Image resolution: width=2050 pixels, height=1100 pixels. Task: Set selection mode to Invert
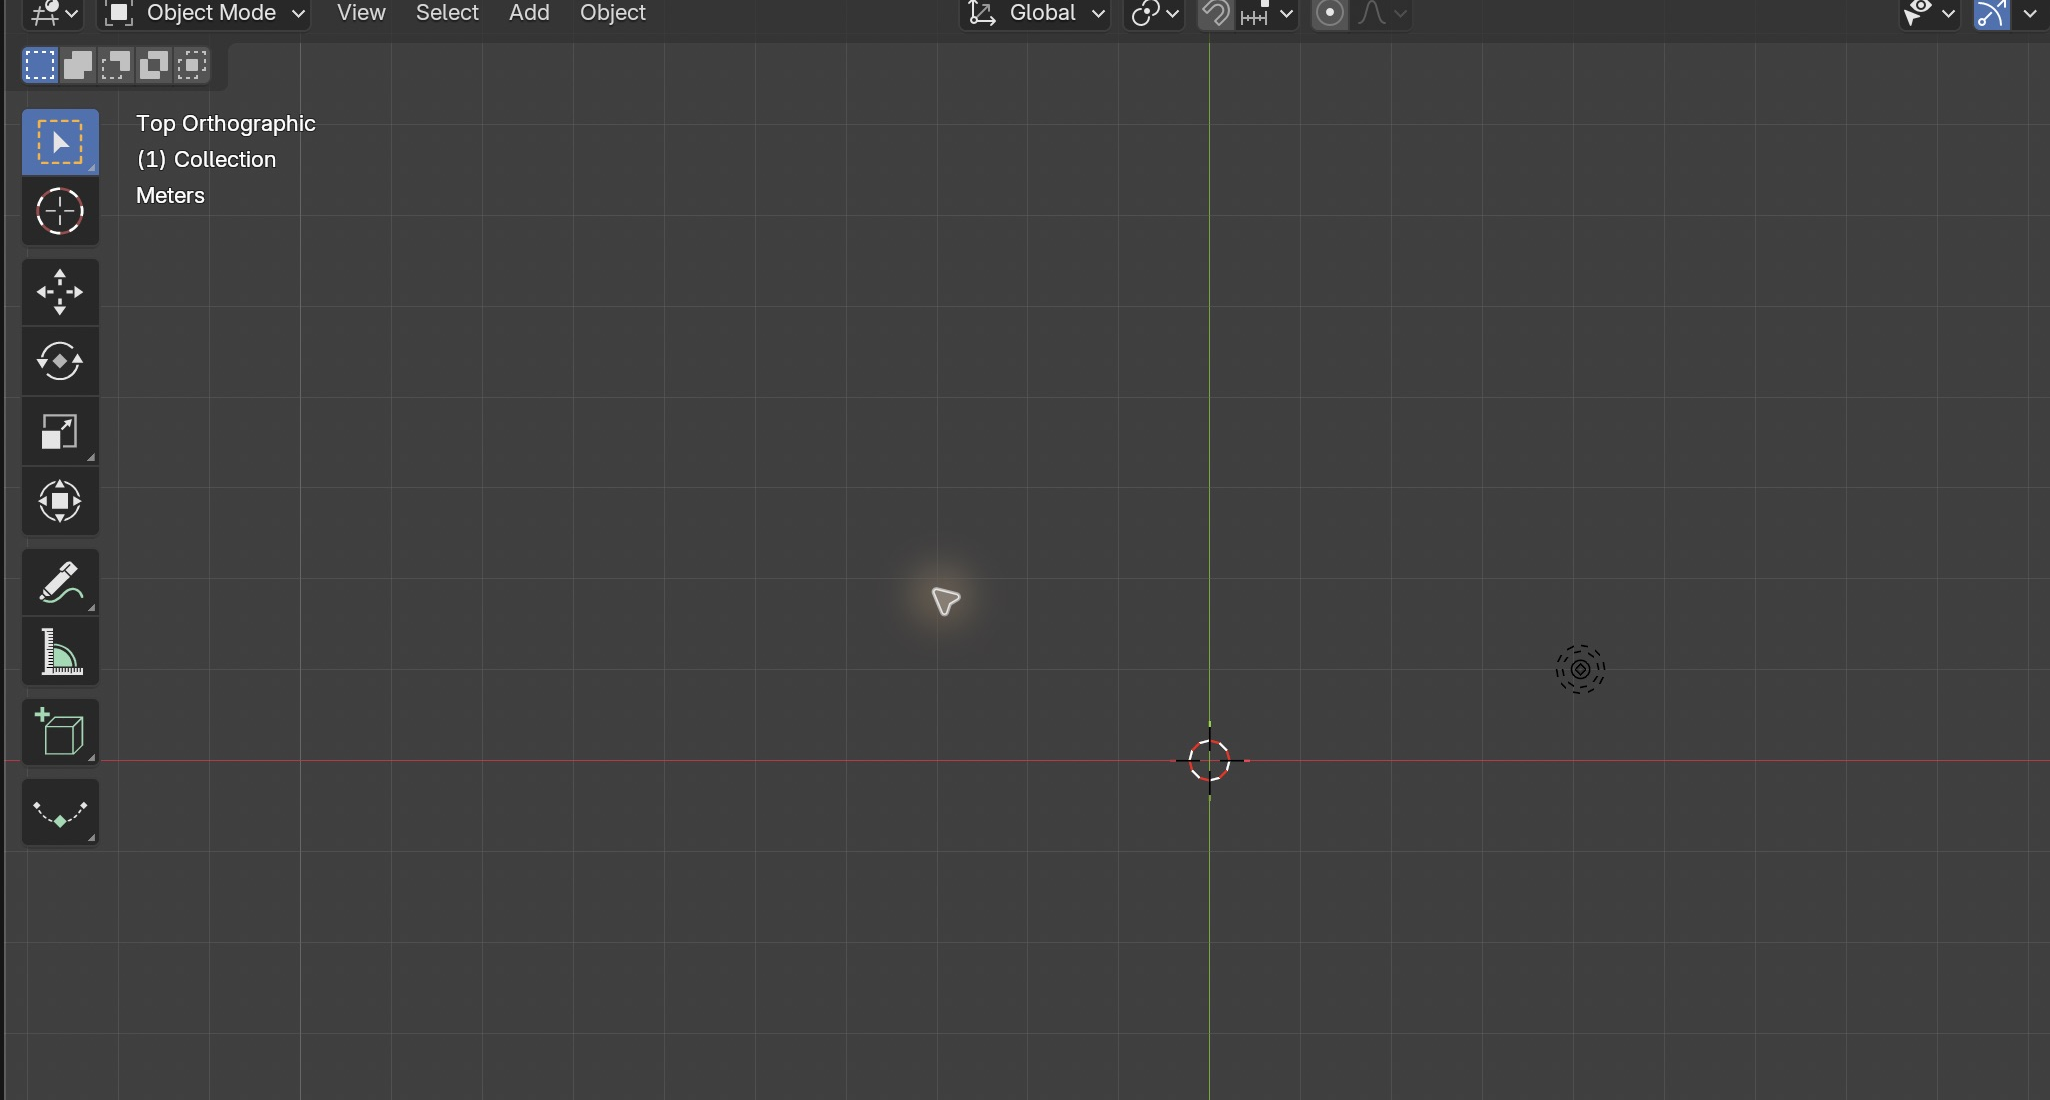pyautogui.click(x=154, y=65)
